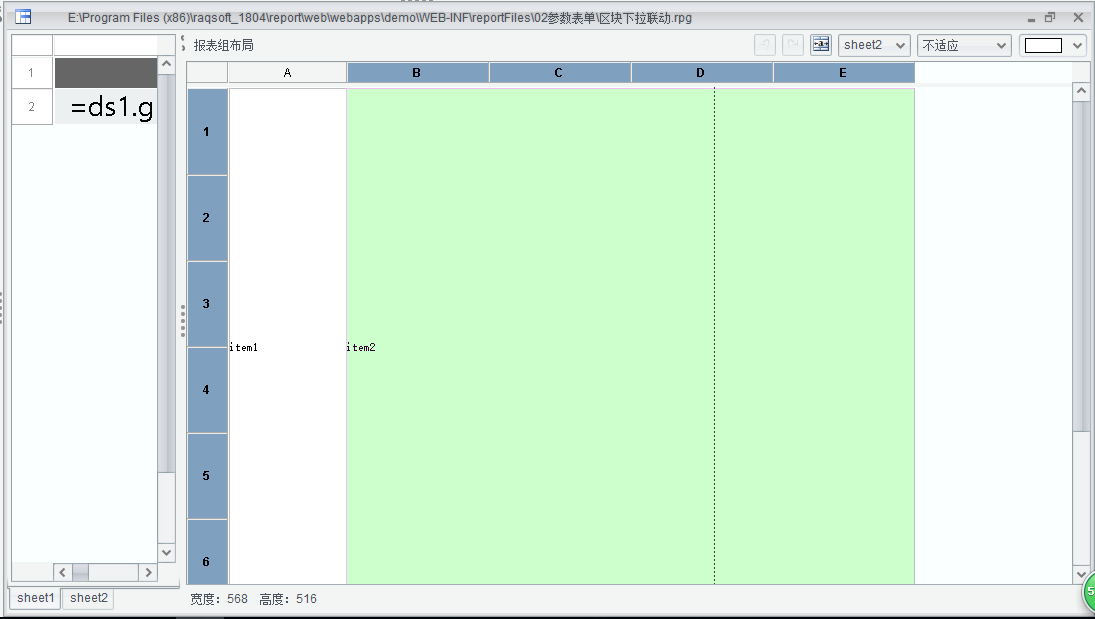The width and height of the screenshot is (1095, 619).
Task: Select layout row header 3
Action: pos(207,304)
